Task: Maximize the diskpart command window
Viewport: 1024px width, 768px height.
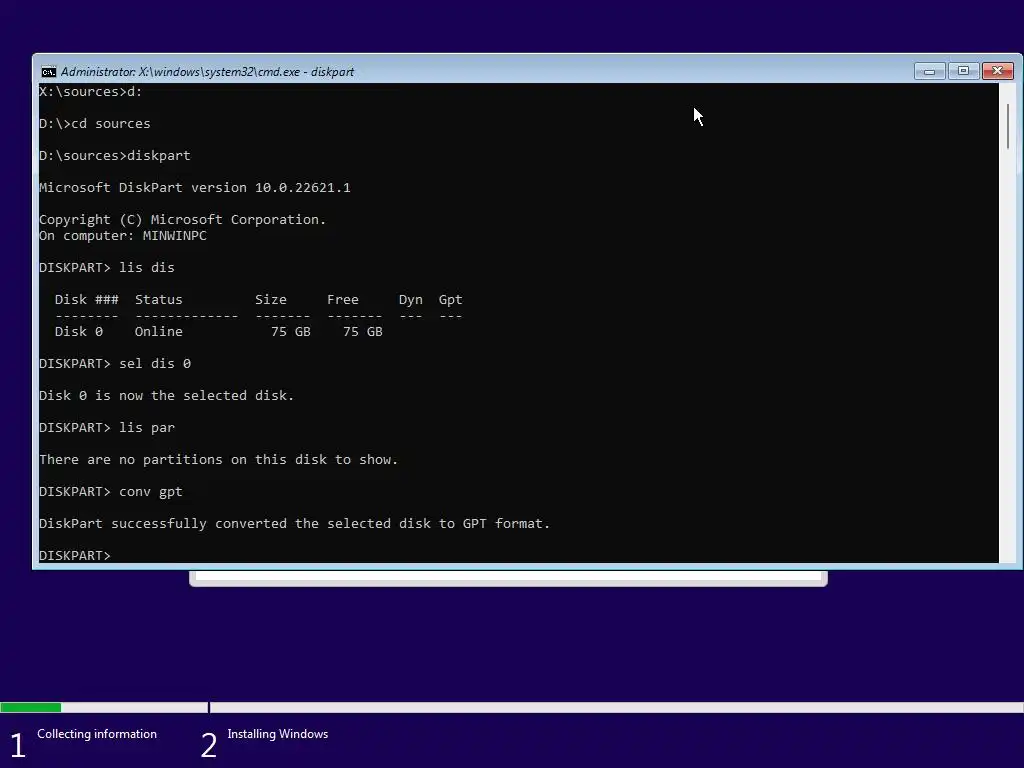Action: 963,71
